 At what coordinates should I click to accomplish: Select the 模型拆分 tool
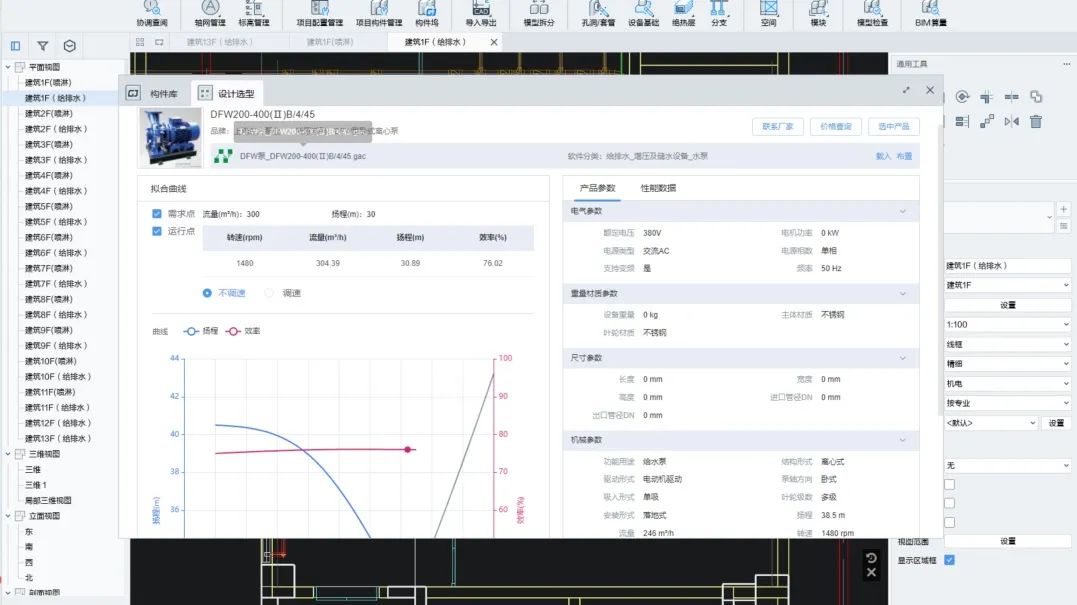click(538, 14)
